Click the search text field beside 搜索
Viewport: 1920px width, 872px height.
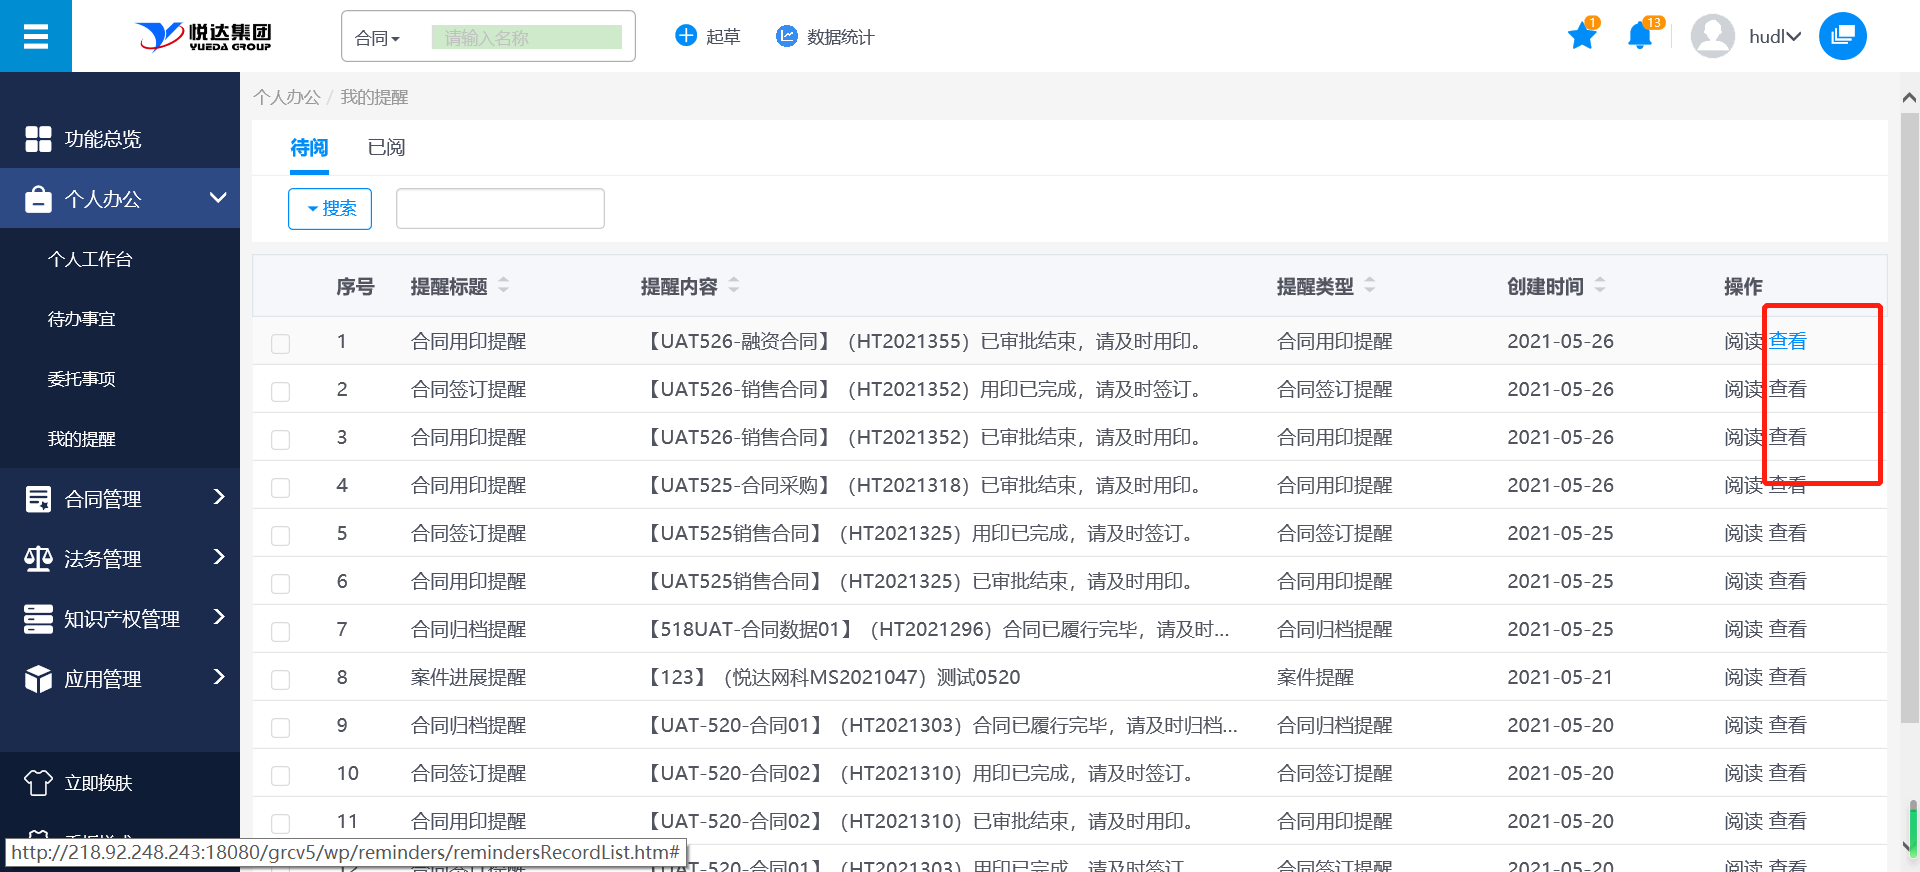pyautogui.click(x=500, y=208)
